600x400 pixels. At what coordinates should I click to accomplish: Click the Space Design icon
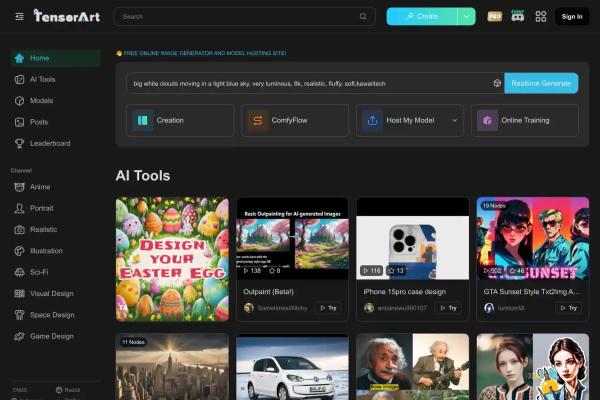click(19, 315)
